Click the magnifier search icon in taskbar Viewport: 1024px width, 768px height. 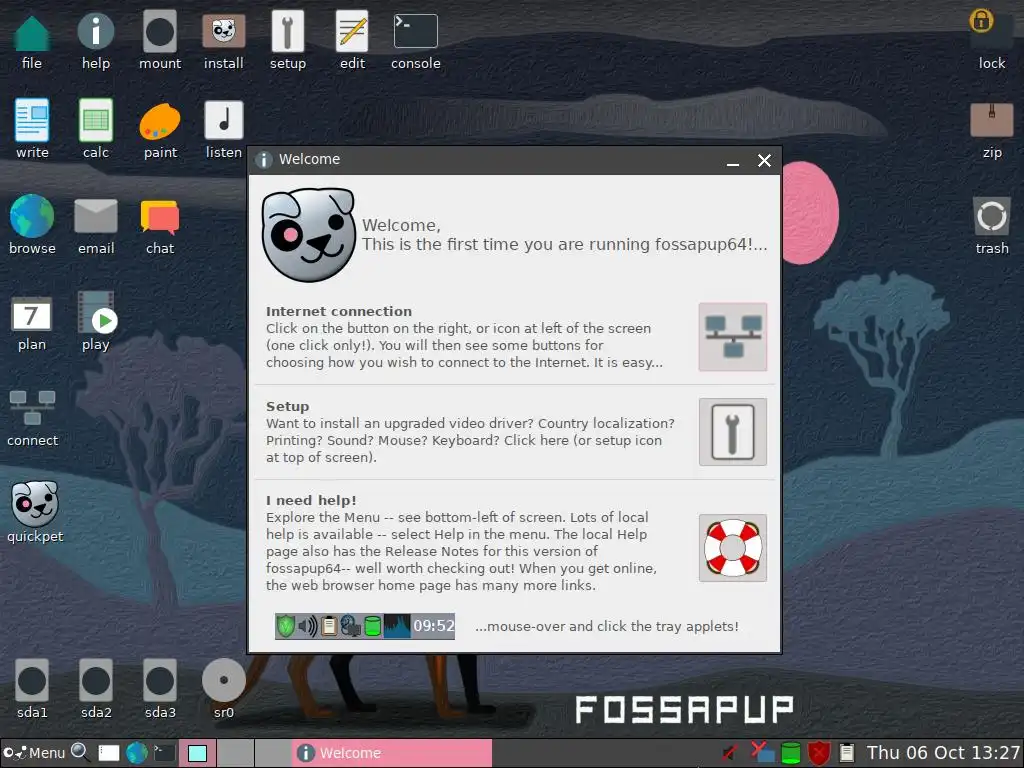80,752
